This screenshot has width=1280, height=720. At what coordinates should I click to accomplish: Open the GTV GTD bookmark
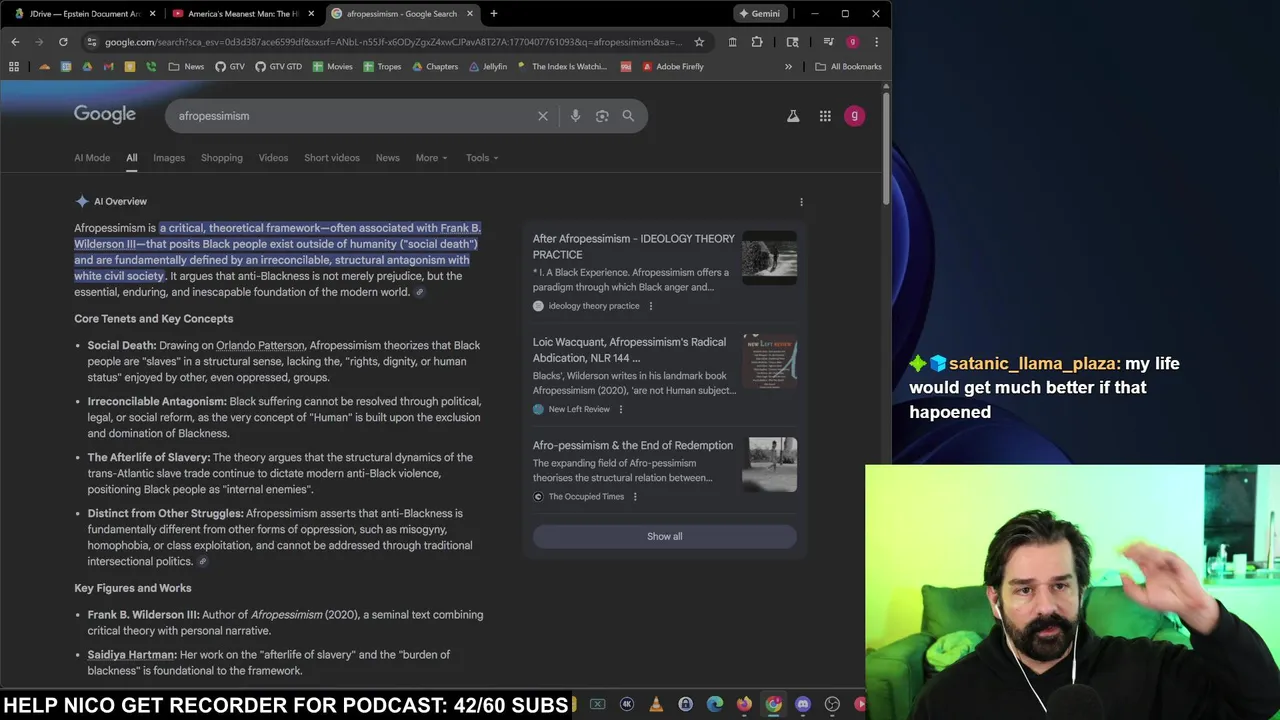point(278,66)
